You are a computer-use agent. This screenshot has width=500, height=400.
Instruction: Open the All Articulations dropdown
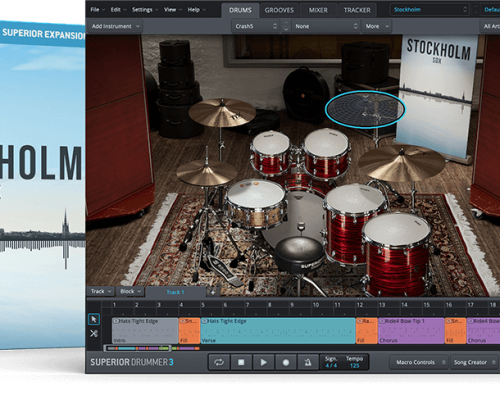point(490,26)
